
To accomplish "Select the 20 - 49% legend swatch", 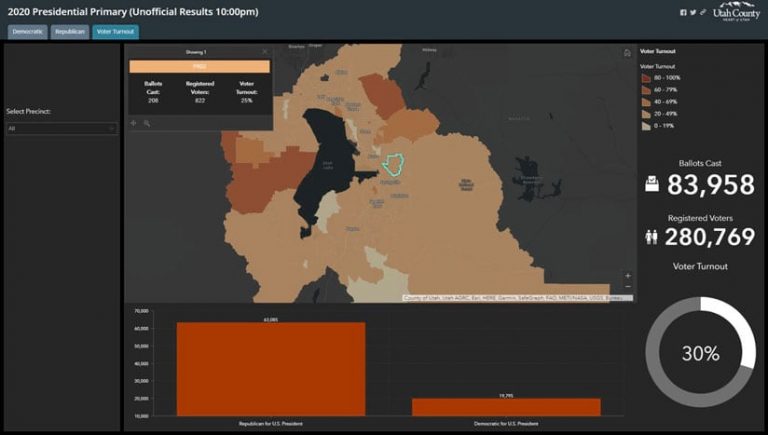I will [x=646, y=114].
